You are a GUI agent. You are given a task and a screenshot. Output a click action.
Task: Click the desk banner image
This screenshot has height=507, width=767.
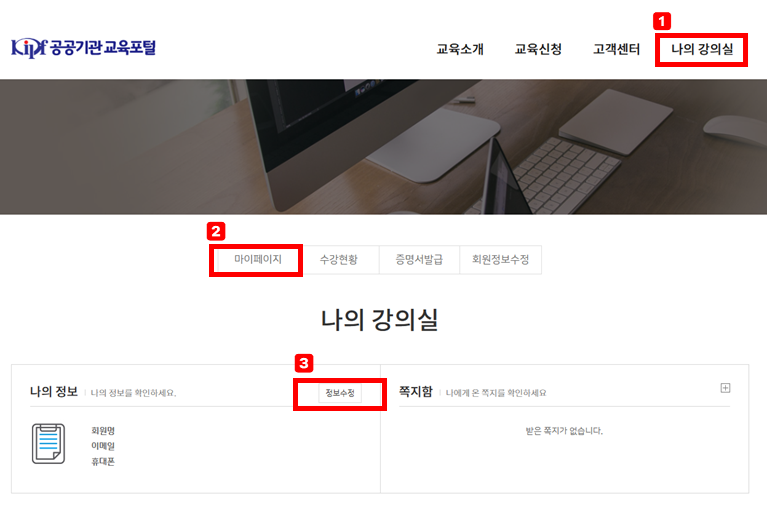(383, 146)
